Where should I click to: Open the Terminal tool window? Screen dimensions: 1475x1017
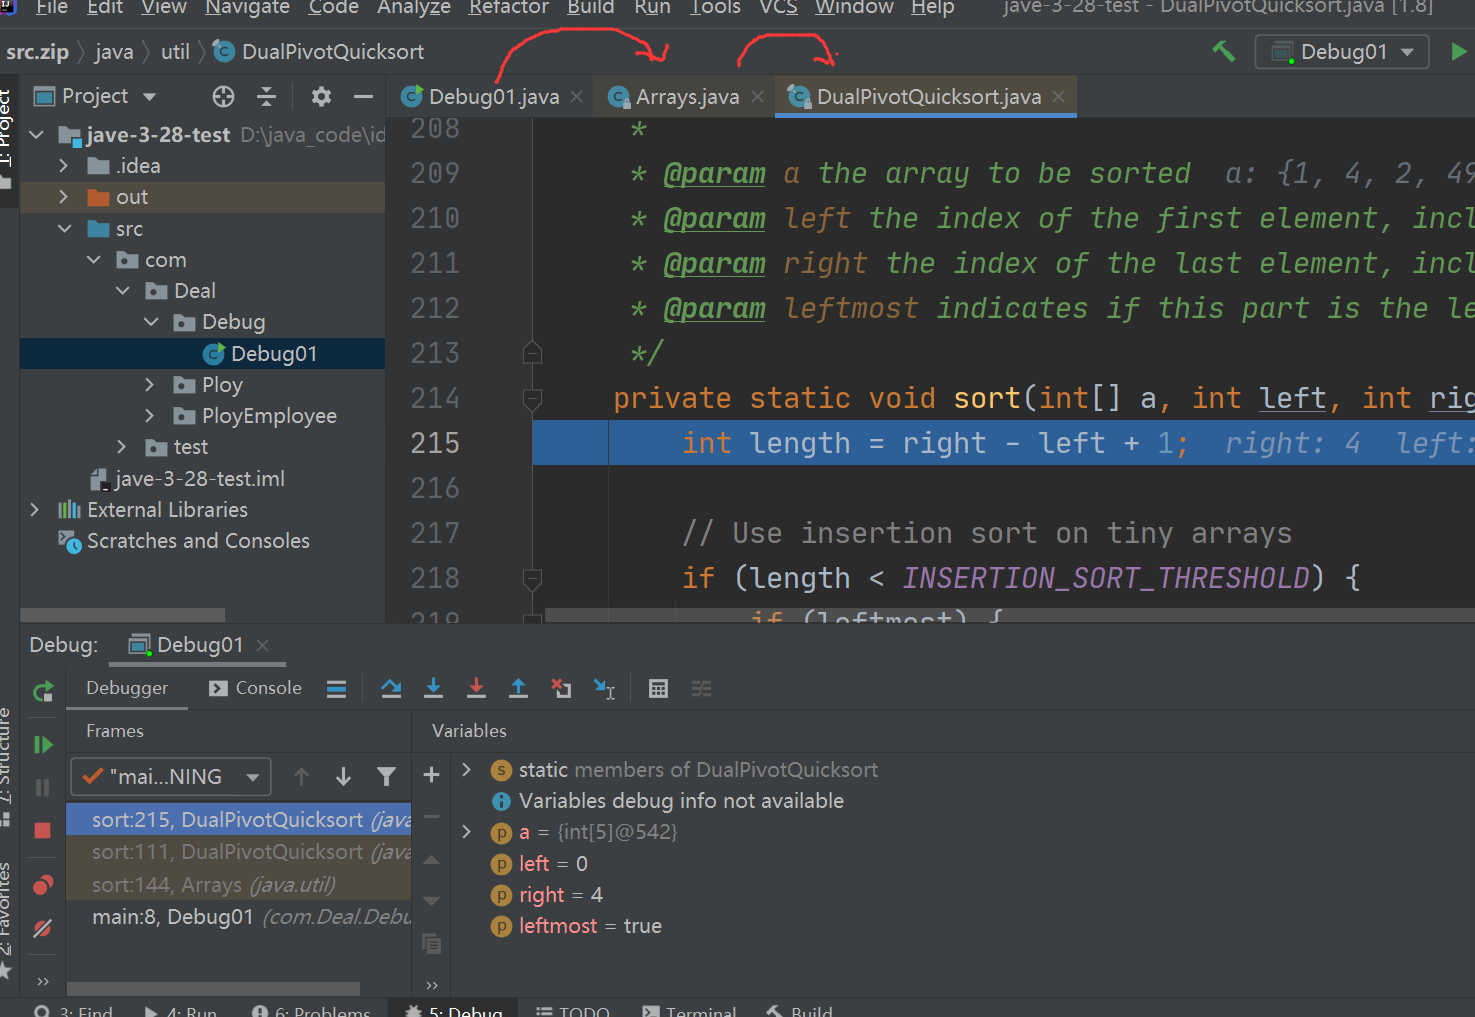tap(690, 1010)
